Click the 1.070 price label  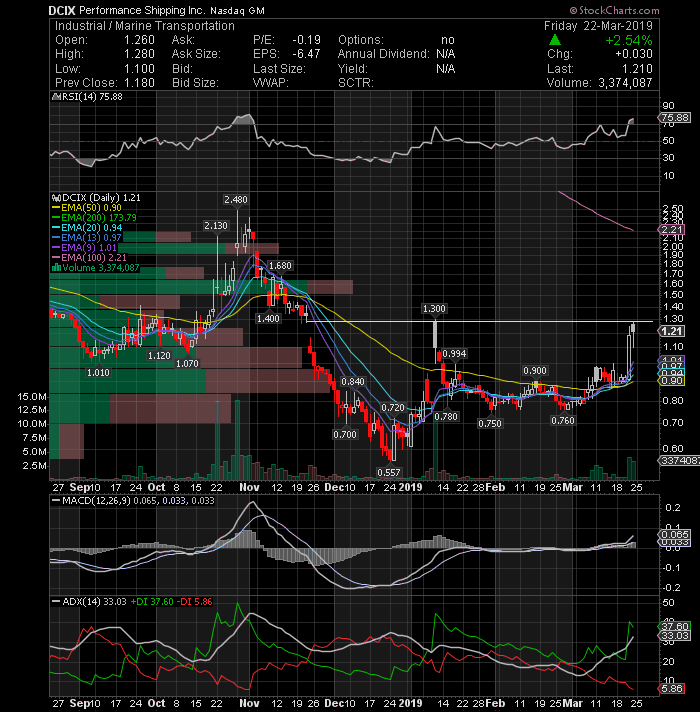187,364
